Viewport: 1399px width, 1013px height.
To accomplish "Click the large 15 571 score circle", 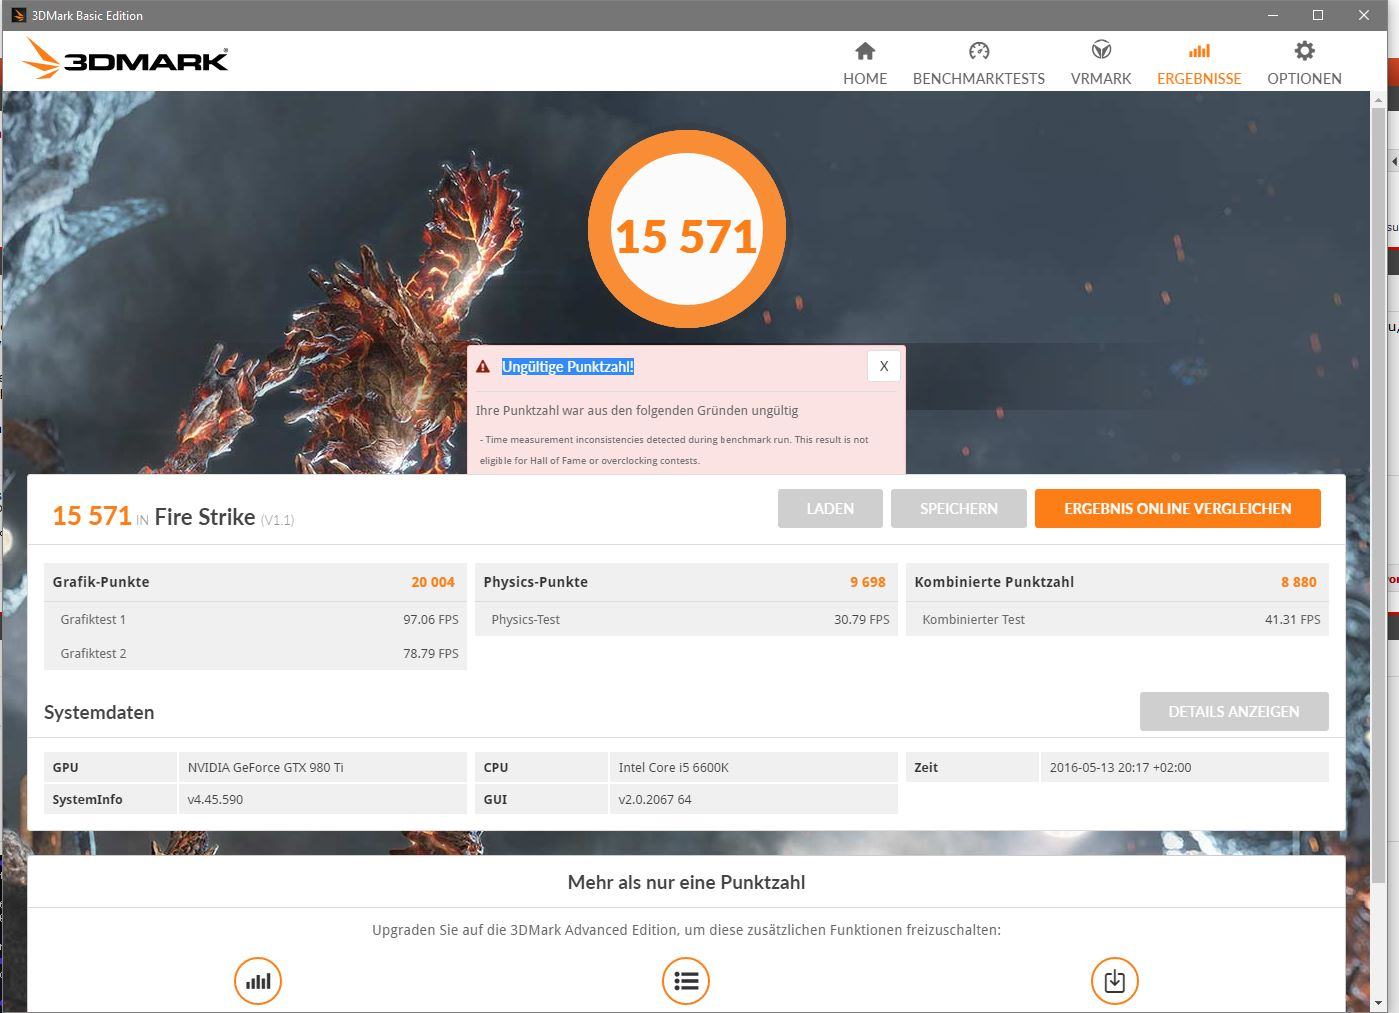I will (x=686, y=230).
